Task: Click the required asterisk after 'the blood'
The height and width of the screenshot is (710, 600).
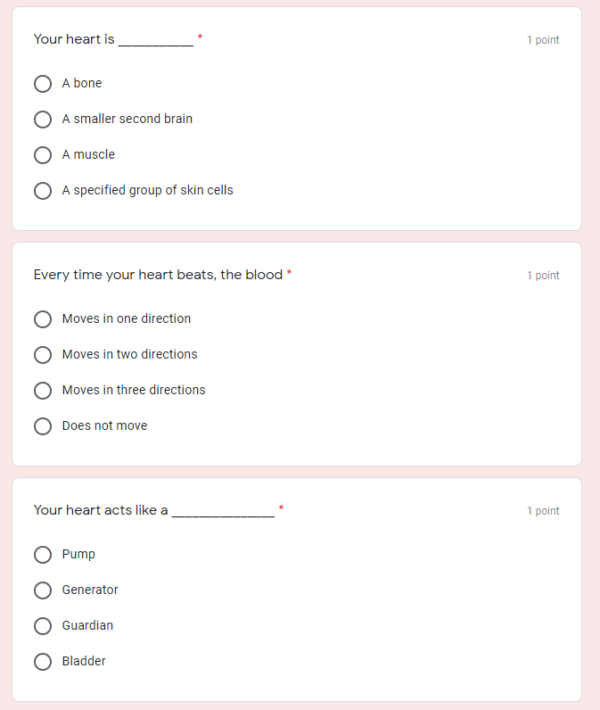Action: (289, 273)
